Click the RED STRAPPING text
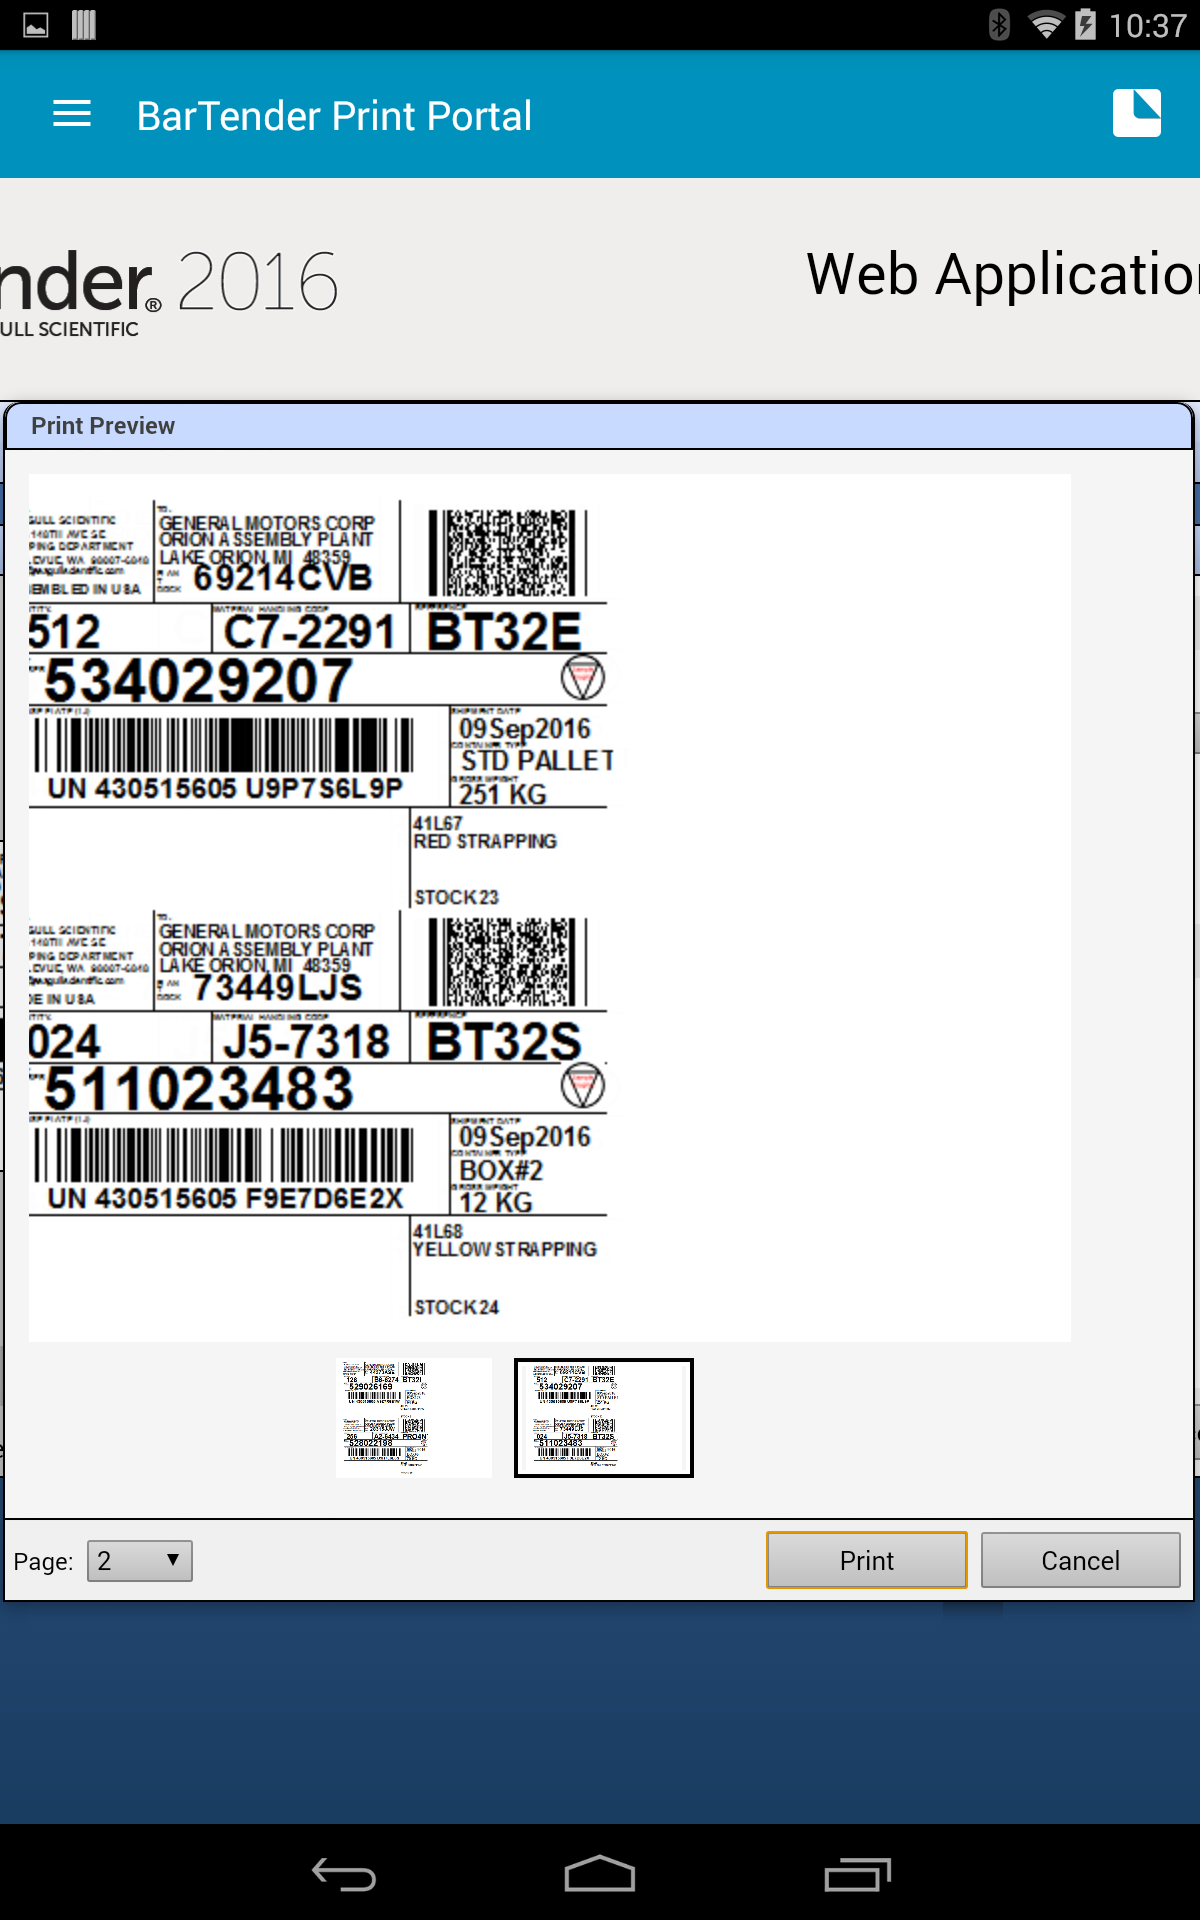 [485, 841]
